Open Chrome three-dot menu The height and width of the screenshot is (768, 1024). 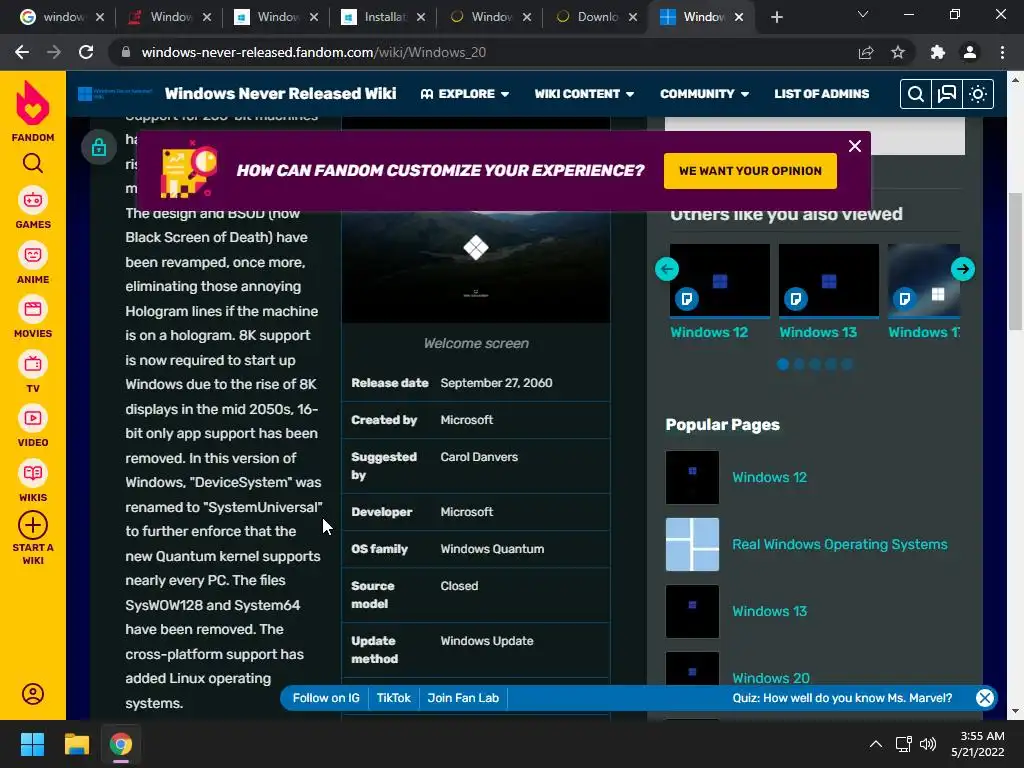[x=1002, y=52]
